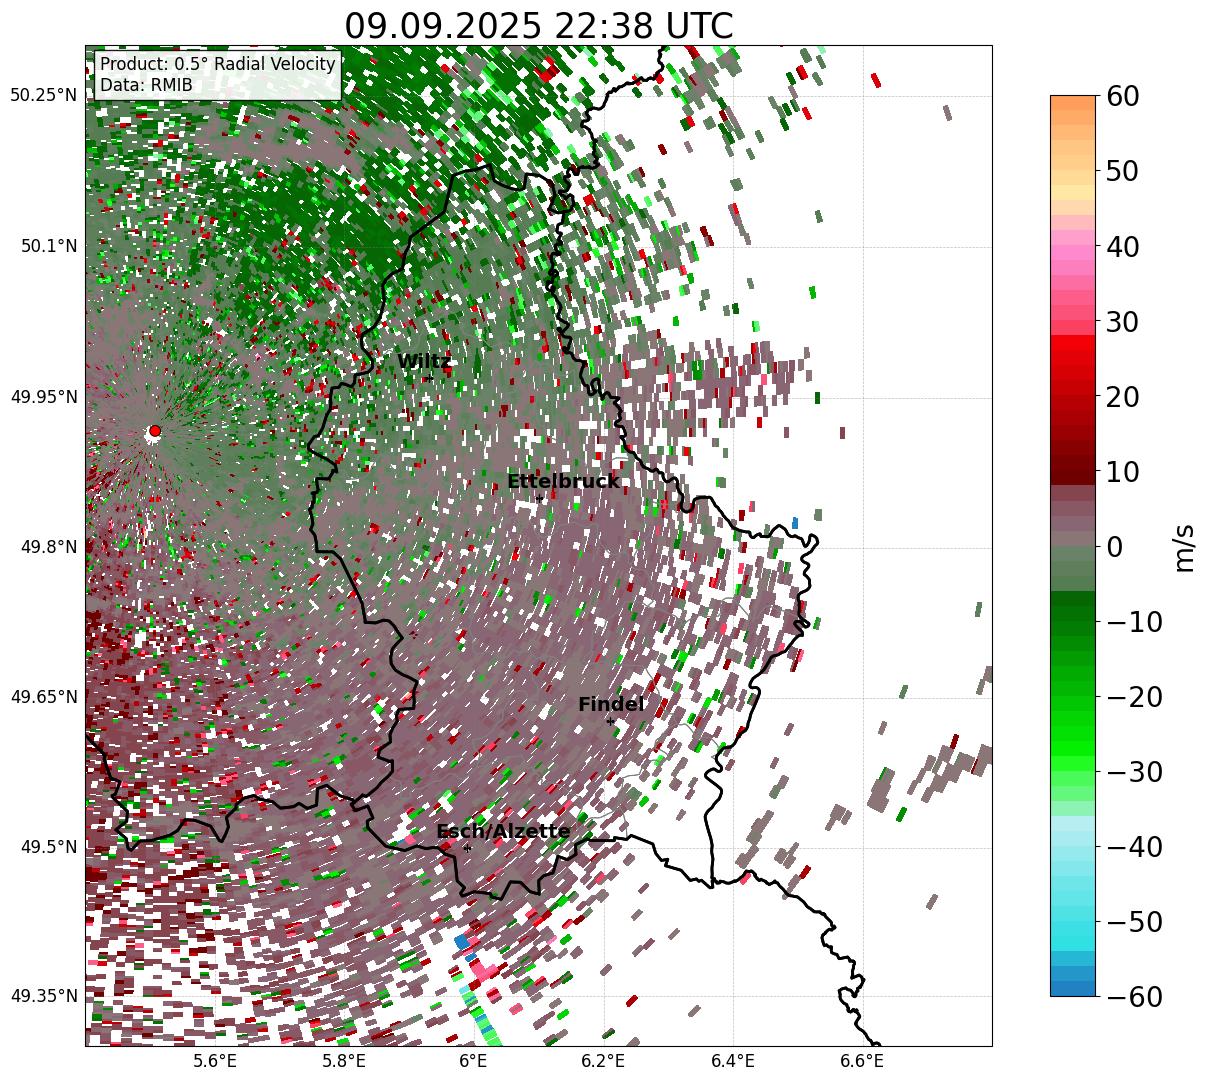Click the 49.95°N latitude label
Screen dimensions: 1207x1081
(44, 397)
